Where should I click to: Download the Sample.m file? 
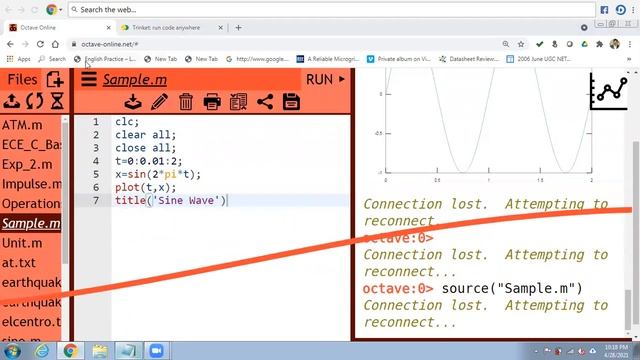click(133, 102)
